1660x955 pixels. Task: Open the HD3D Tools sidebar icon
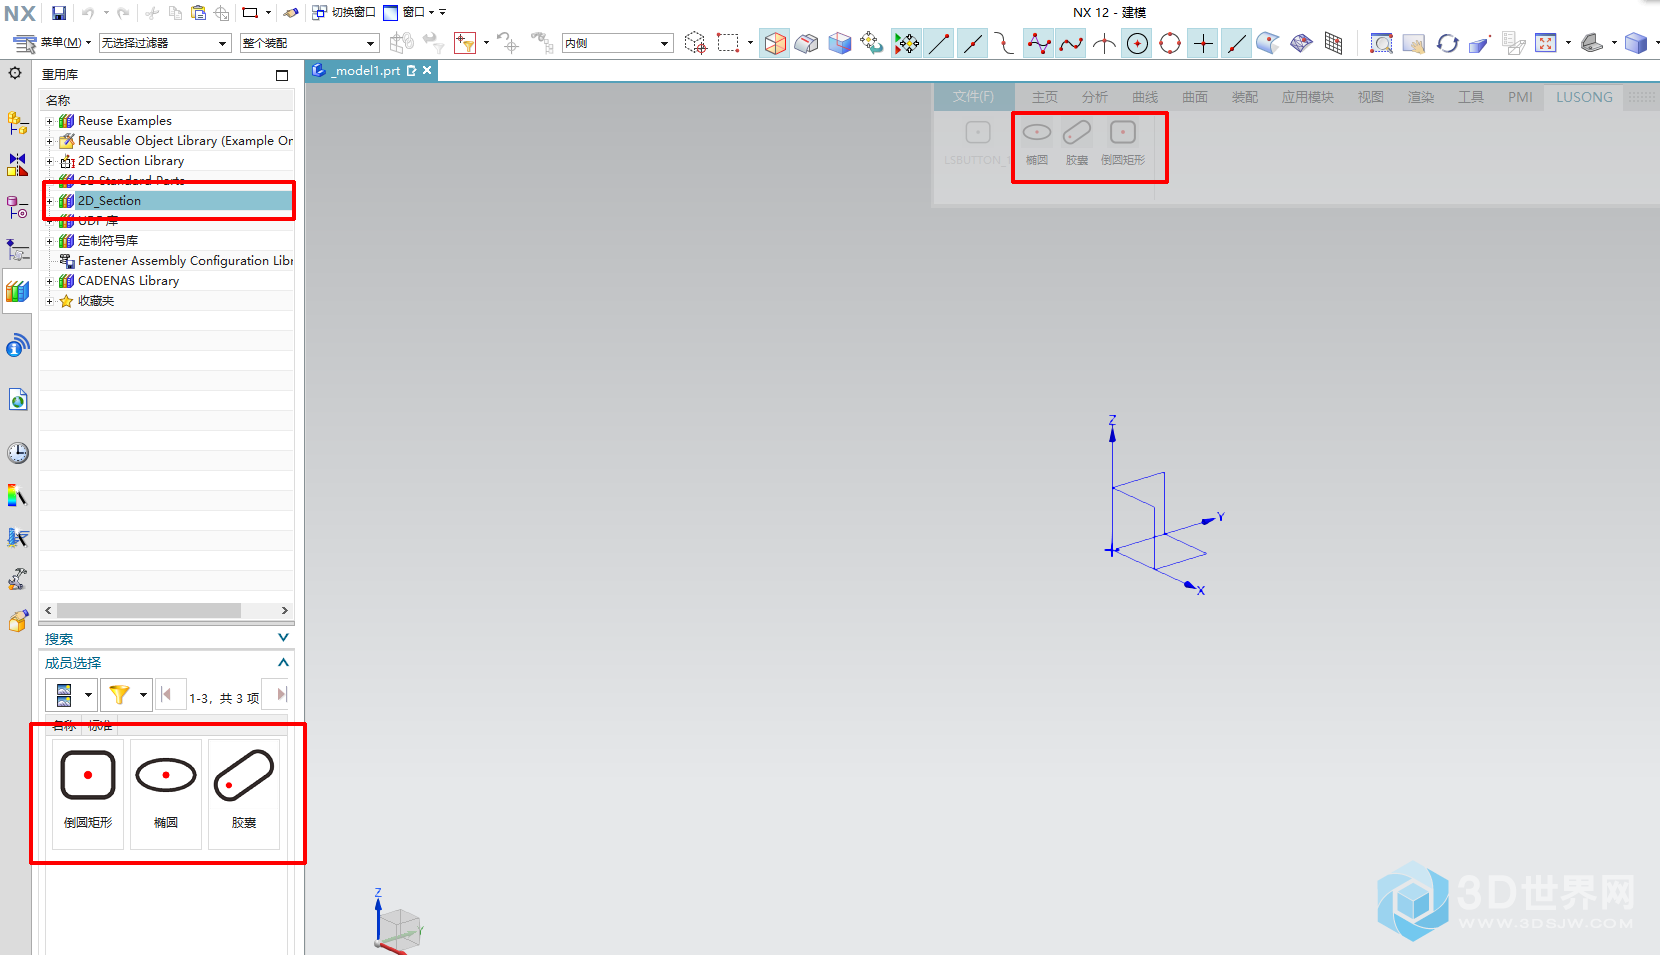click(17, 347)
